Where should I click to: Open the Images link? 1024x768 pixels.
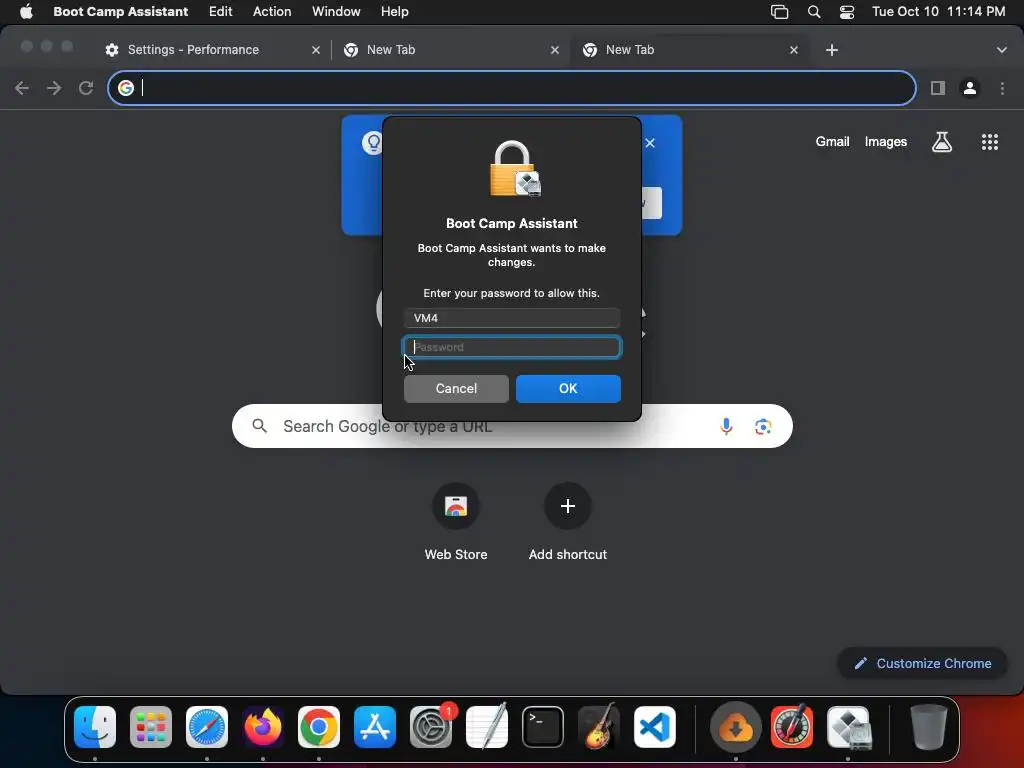click(886, 142)
